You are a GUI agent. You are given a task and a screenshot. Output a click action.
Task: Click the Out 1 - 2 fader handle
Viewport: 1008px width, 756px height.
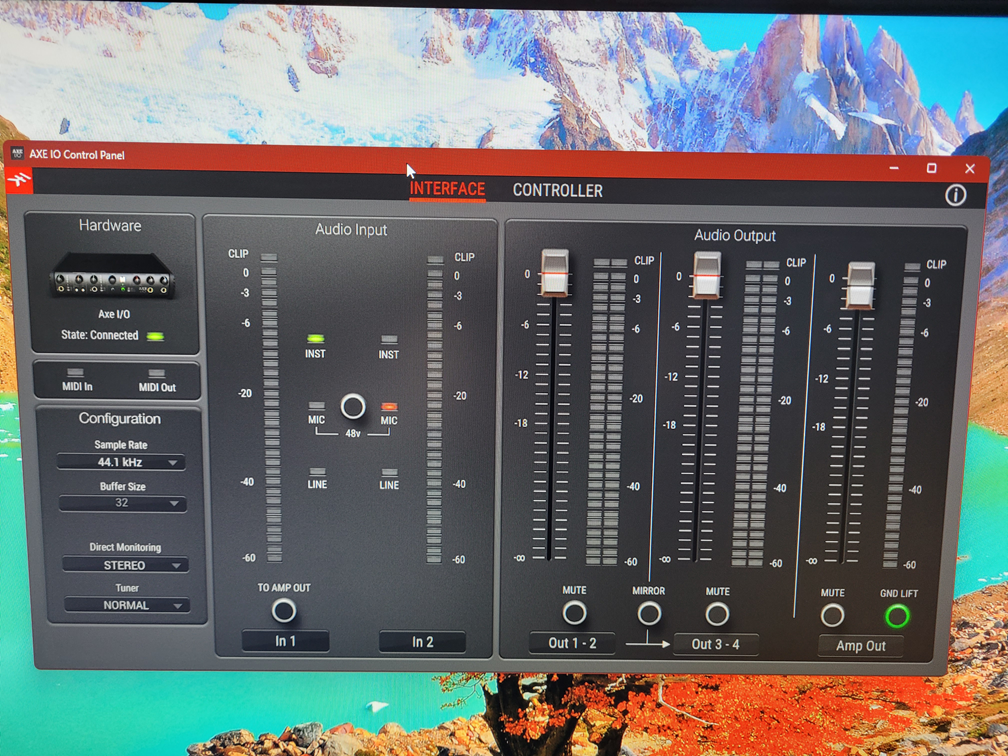click(x=554, y=273)
